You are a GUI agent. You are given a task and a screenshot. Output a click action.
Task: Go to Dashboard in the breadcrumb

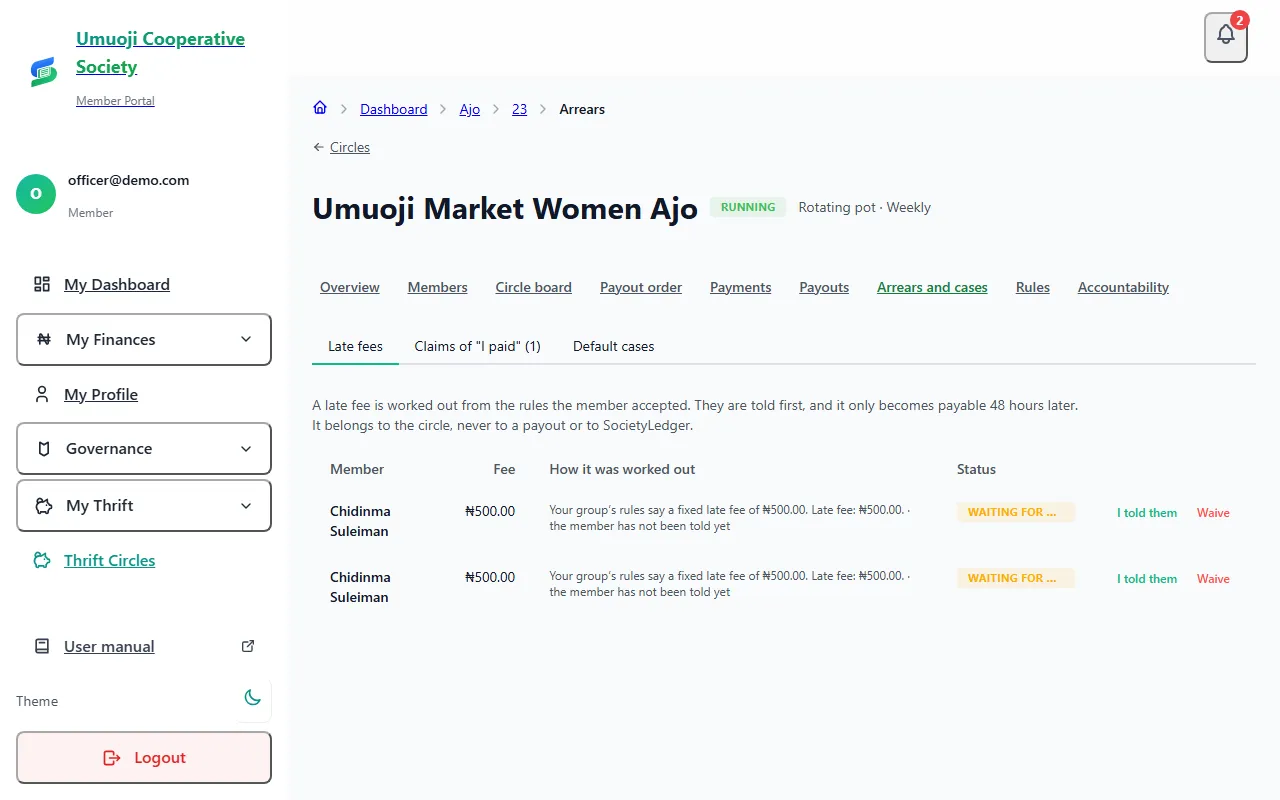394,109
